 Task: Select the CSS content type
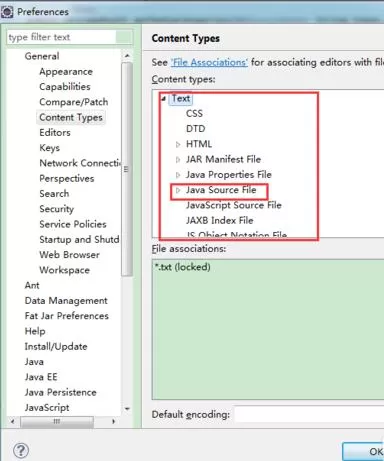[x=194, y=114]
